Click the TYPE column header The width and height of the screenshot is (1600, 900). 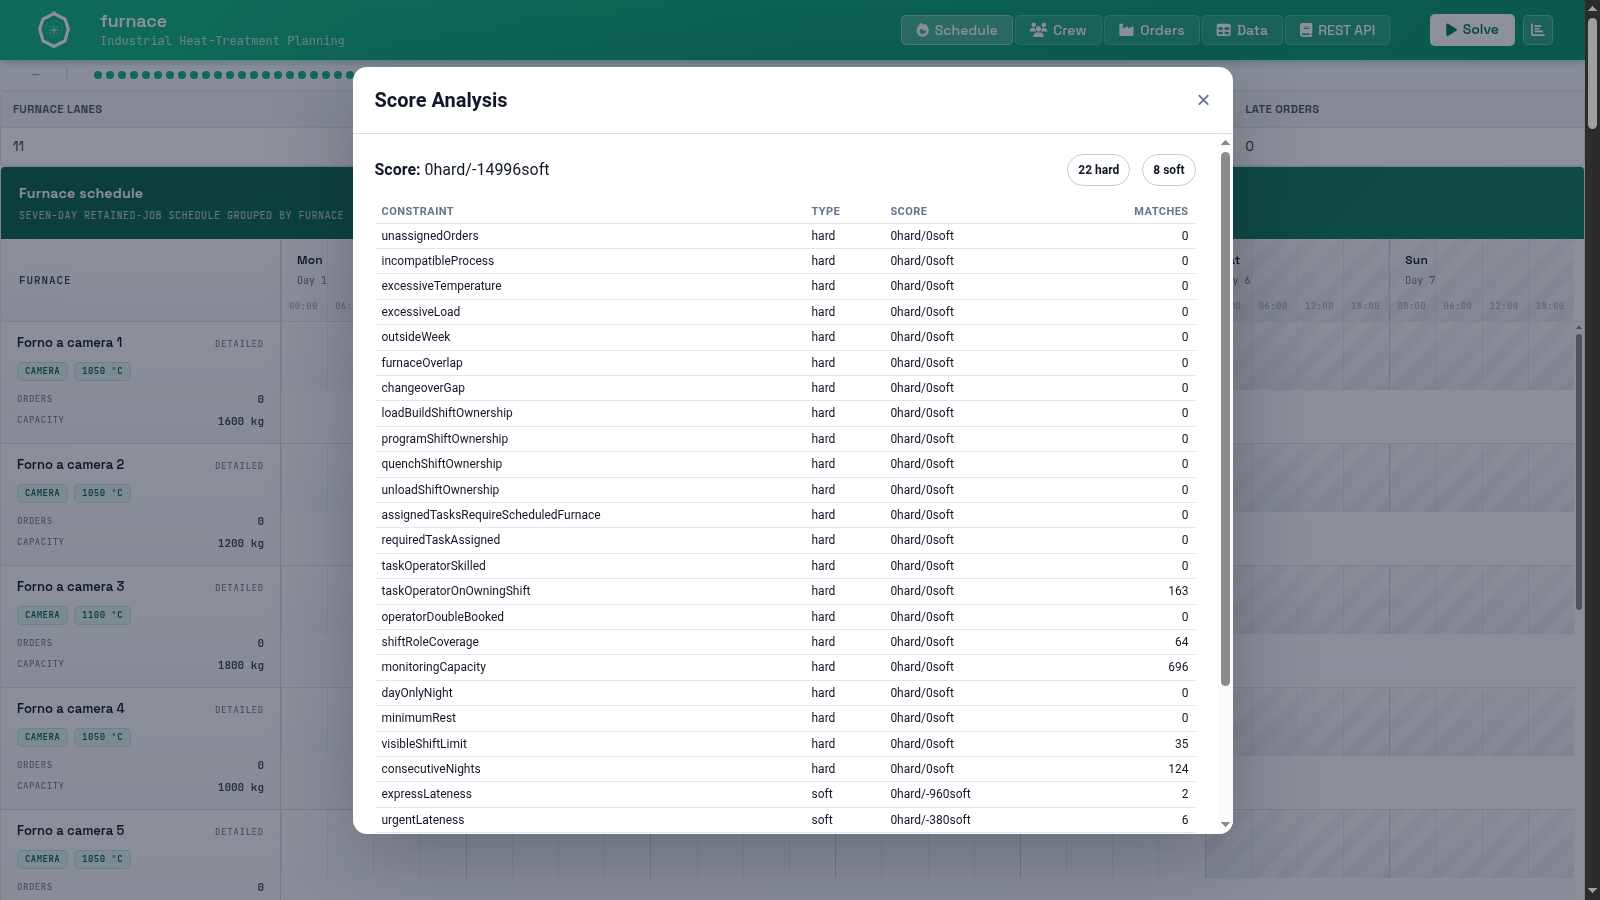825,211
